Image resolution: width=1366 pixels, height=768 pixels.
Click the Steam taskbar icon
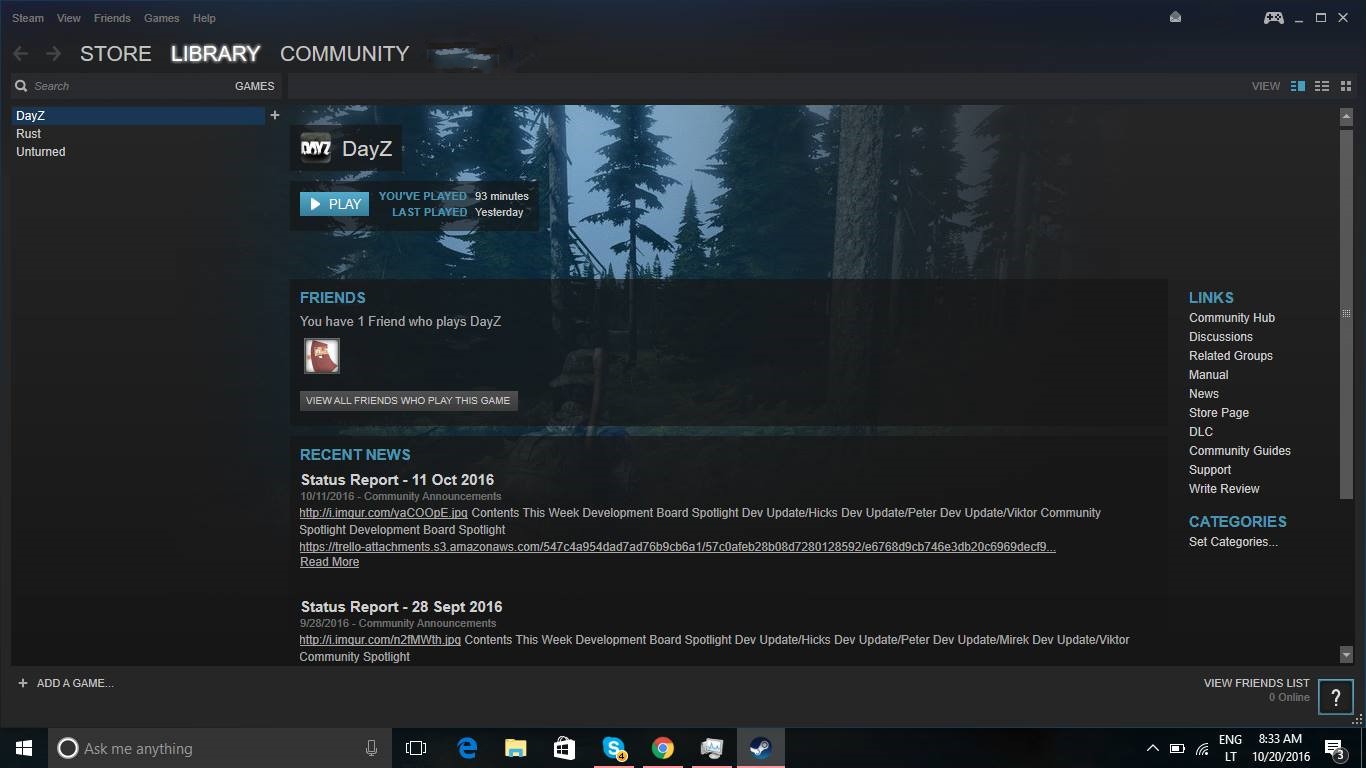(x=761, y=748)
